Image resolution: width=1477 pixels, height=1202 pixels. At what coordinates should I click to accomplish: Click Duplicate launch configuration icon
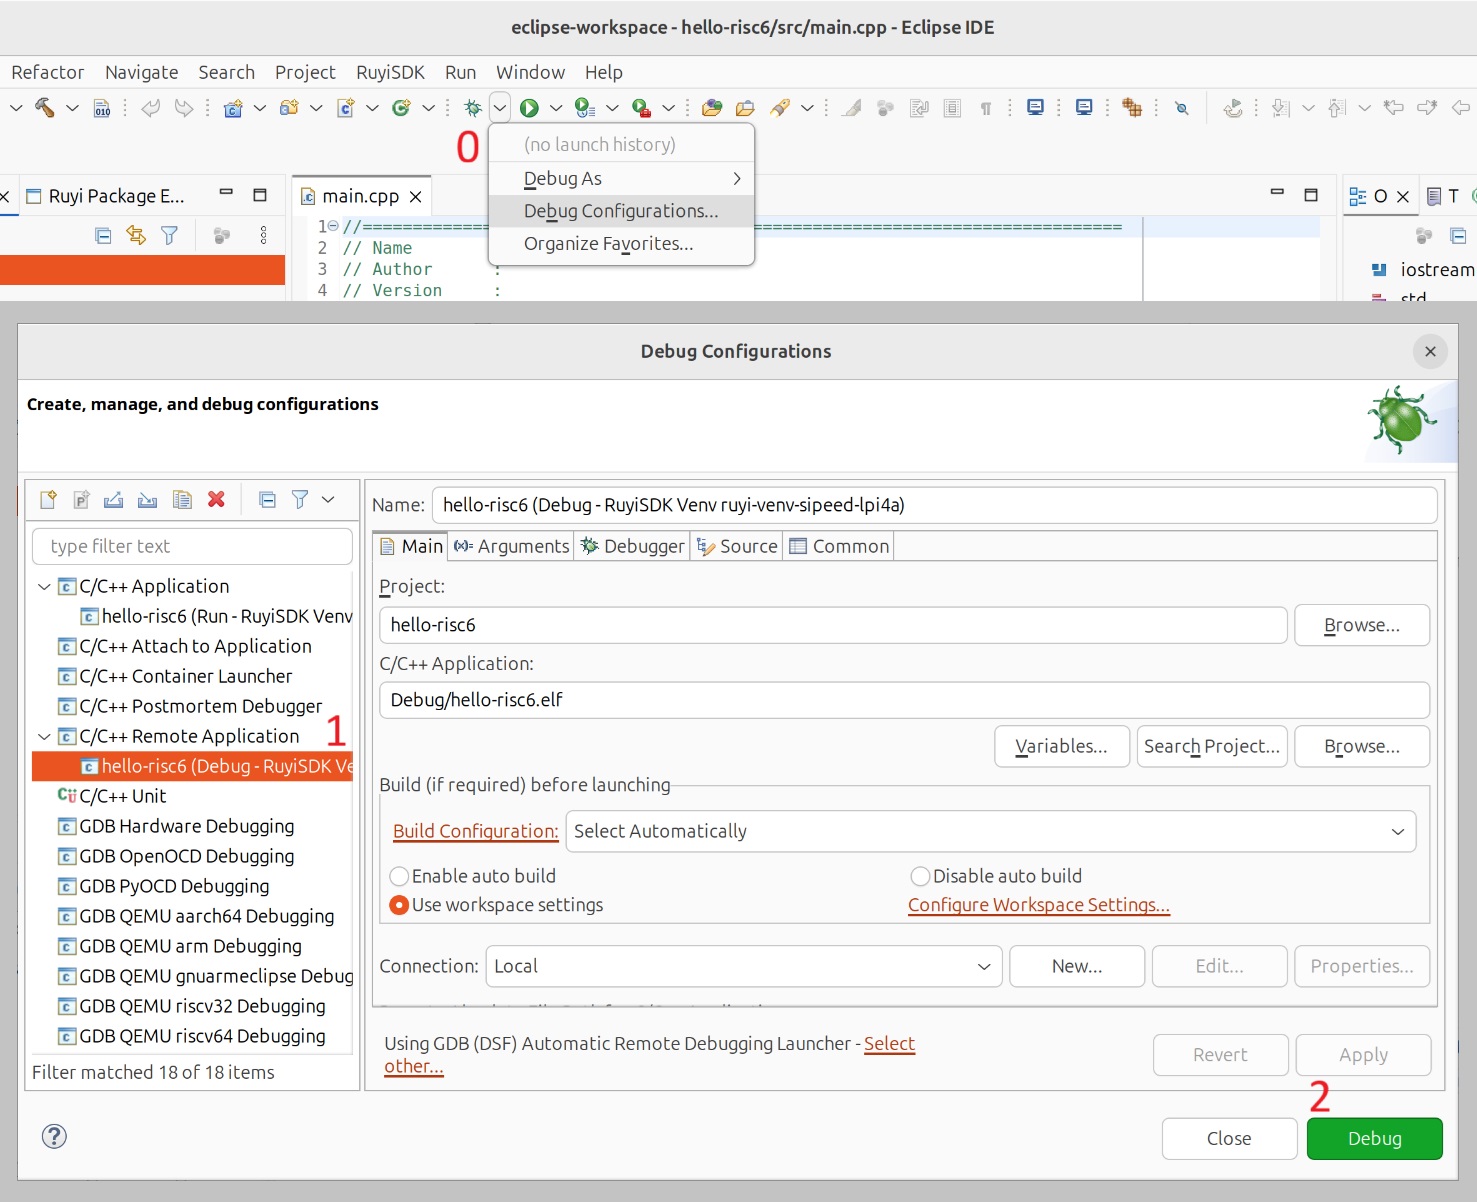pos(182,499)
